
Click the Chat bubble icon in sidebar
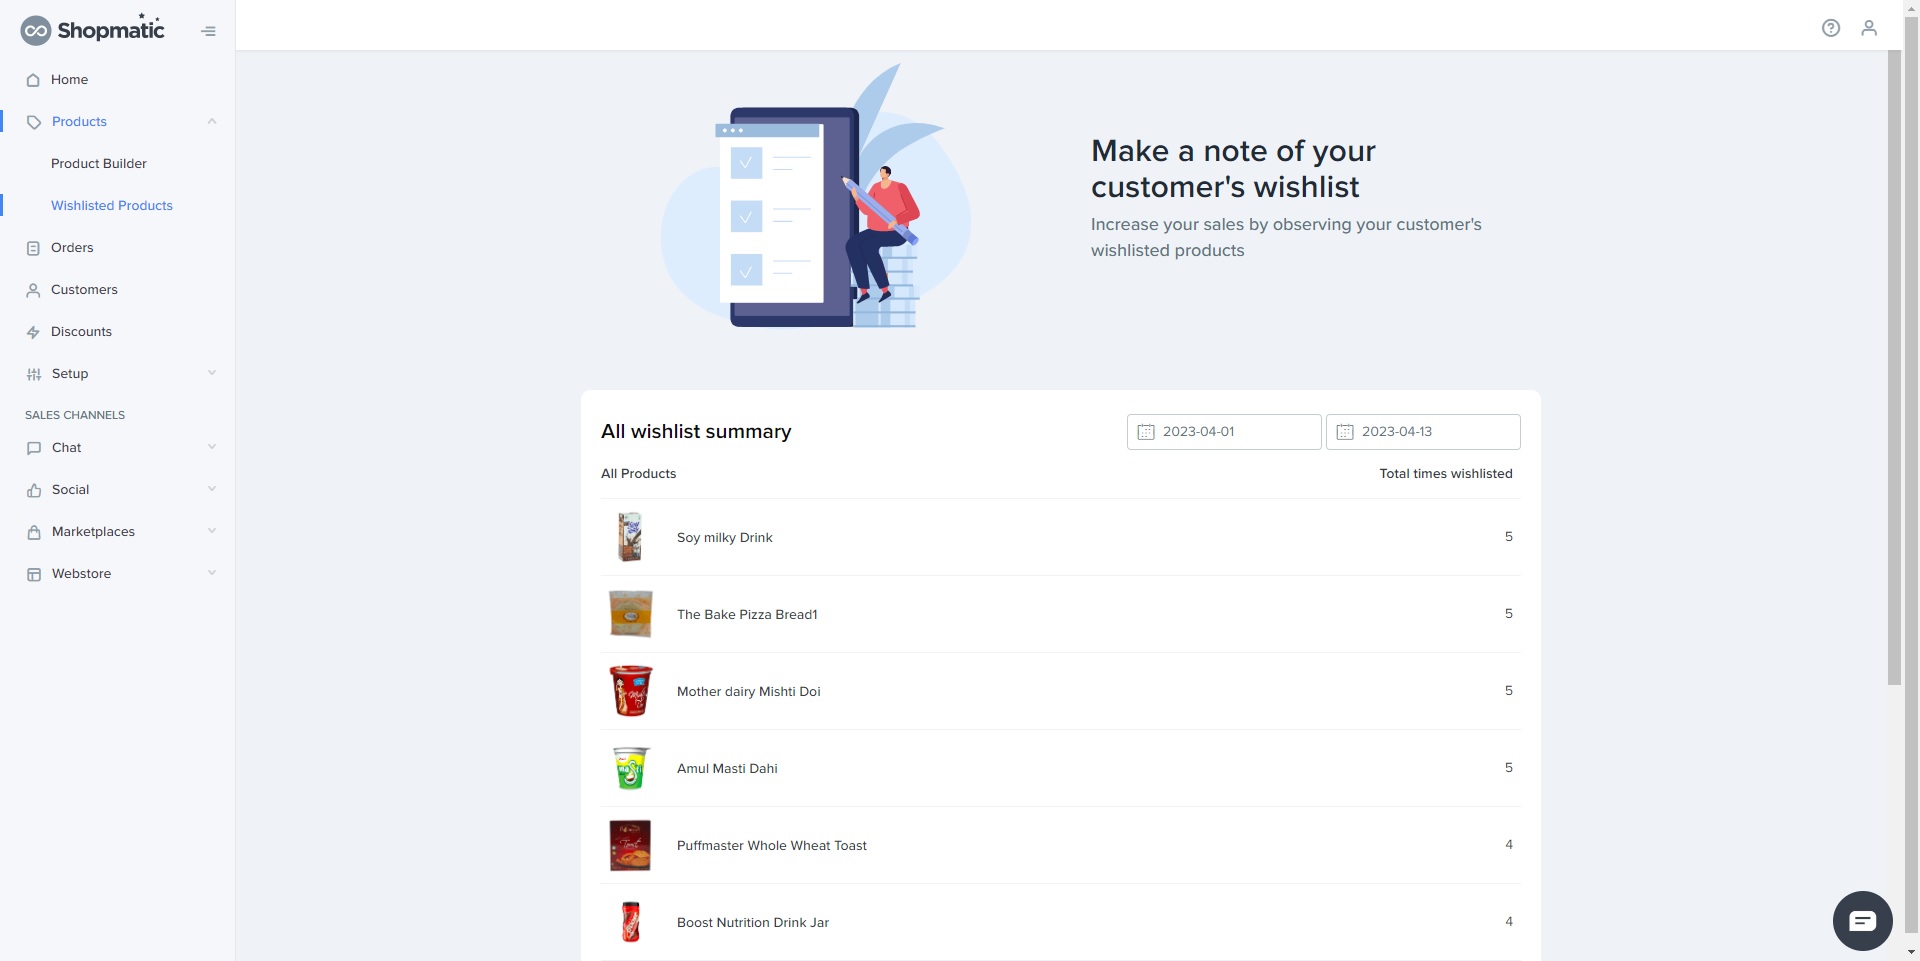point(34,448)
